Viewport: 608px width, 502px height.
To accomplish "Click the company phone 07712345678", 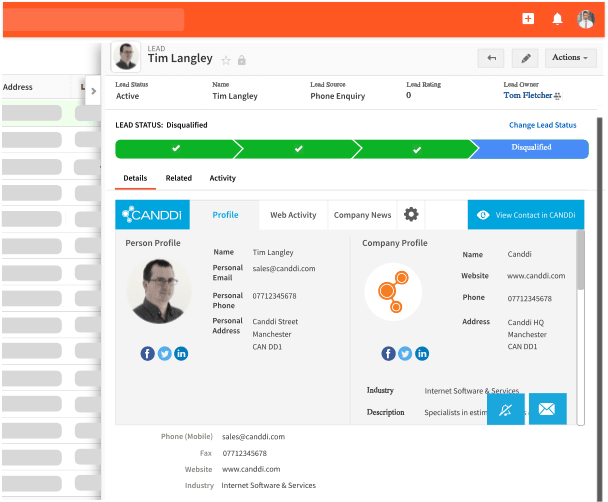I will point(529,298).
